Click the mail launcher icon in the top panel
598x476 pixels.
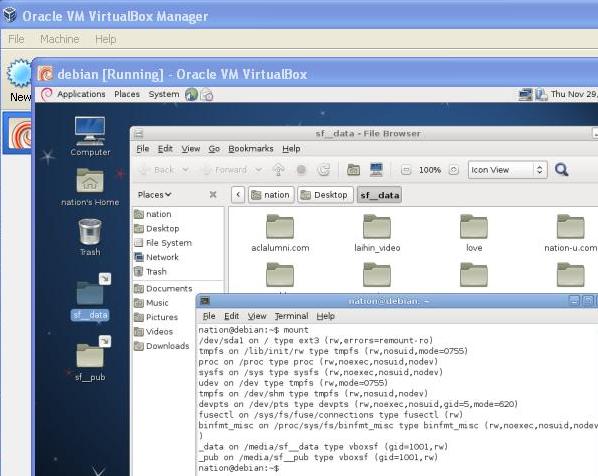click(207, 94)
